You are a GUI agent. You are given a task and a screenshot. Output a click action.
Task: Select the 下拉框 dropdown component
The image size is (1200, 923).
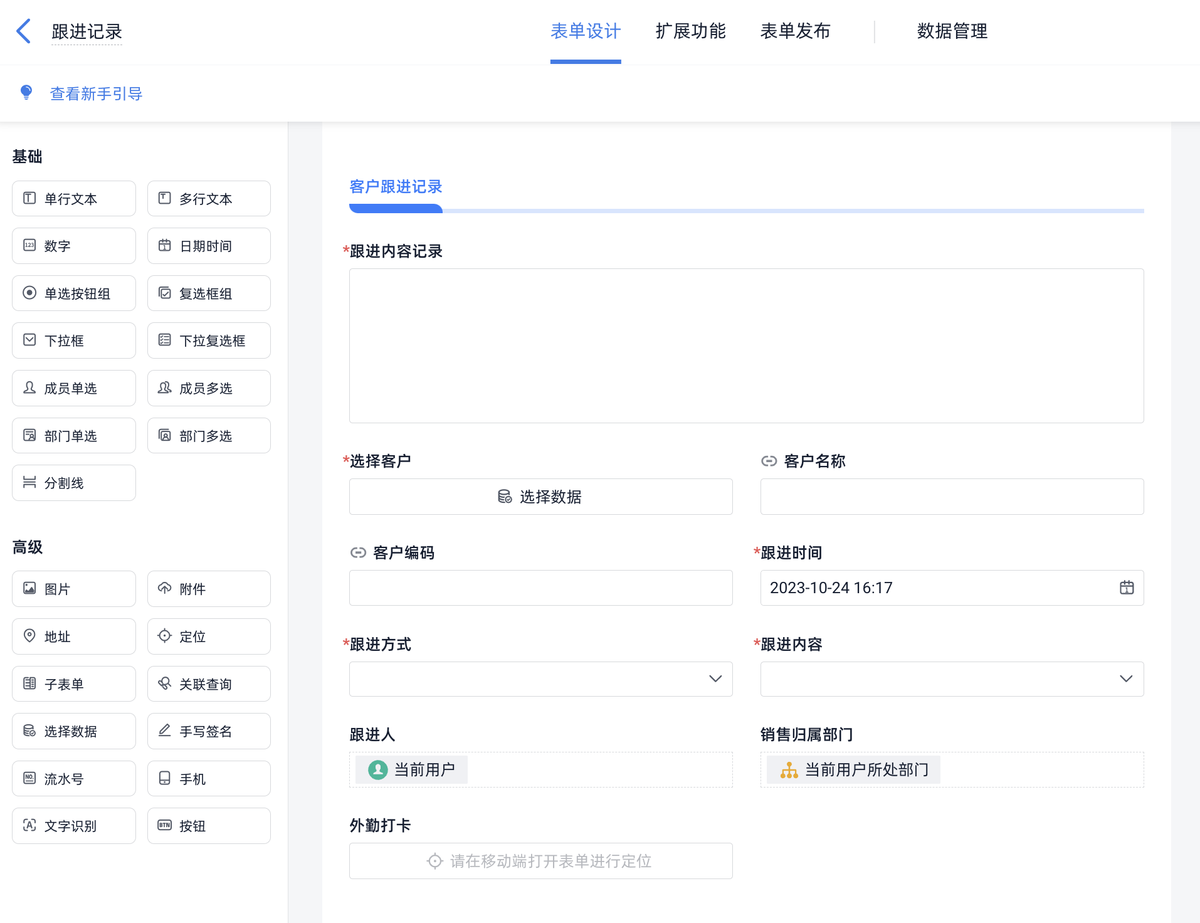[x=74, y=341]
